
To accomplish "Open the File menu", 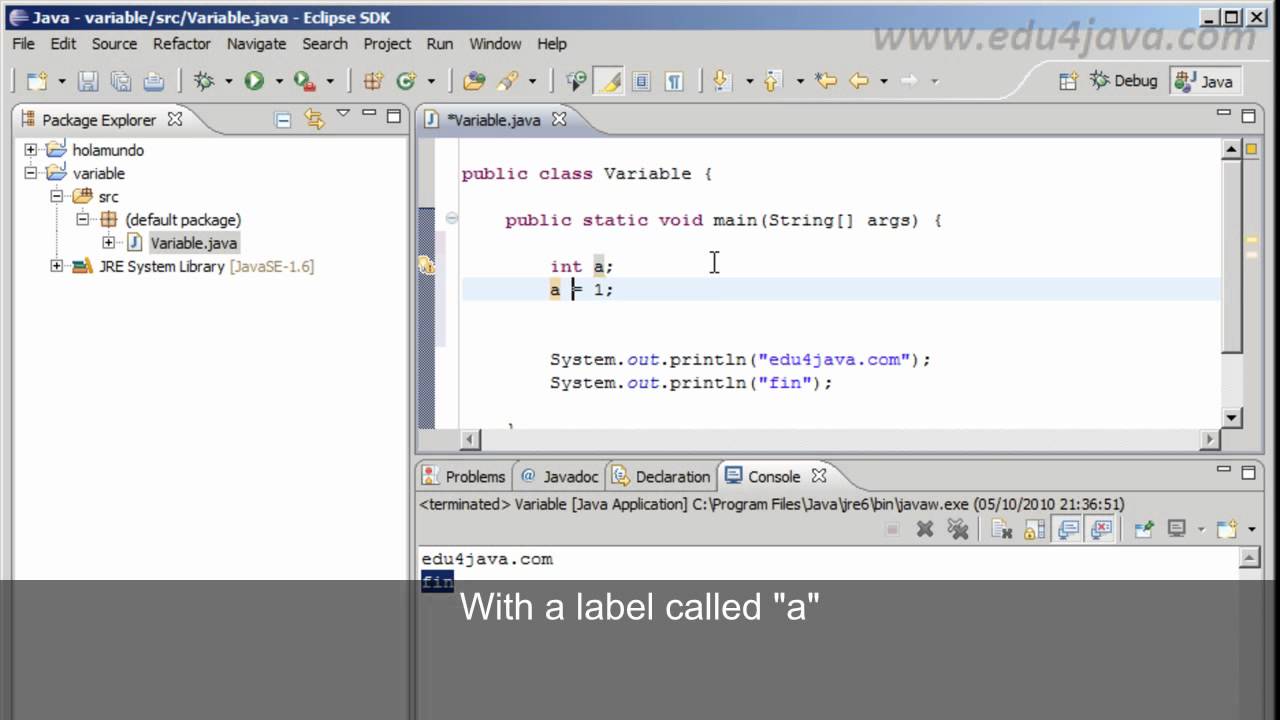I will tap(23, 44).
